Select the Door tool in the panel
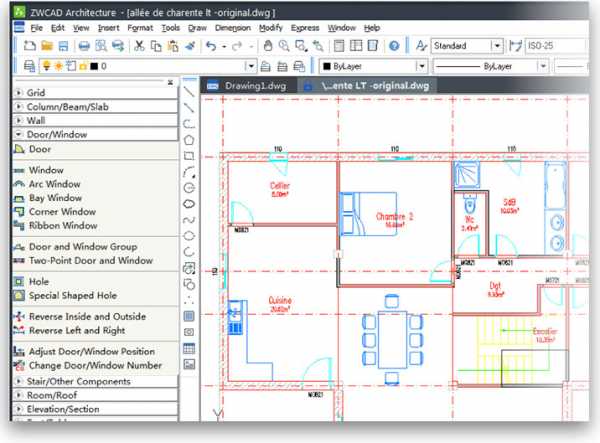 (40, 149)
